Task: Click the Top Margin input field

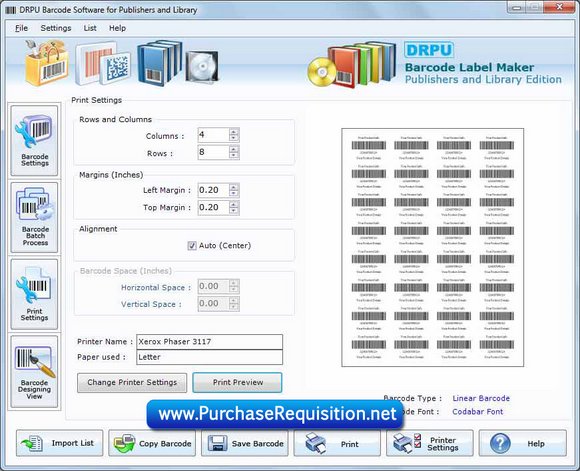Action: click(x=213, y=208)
